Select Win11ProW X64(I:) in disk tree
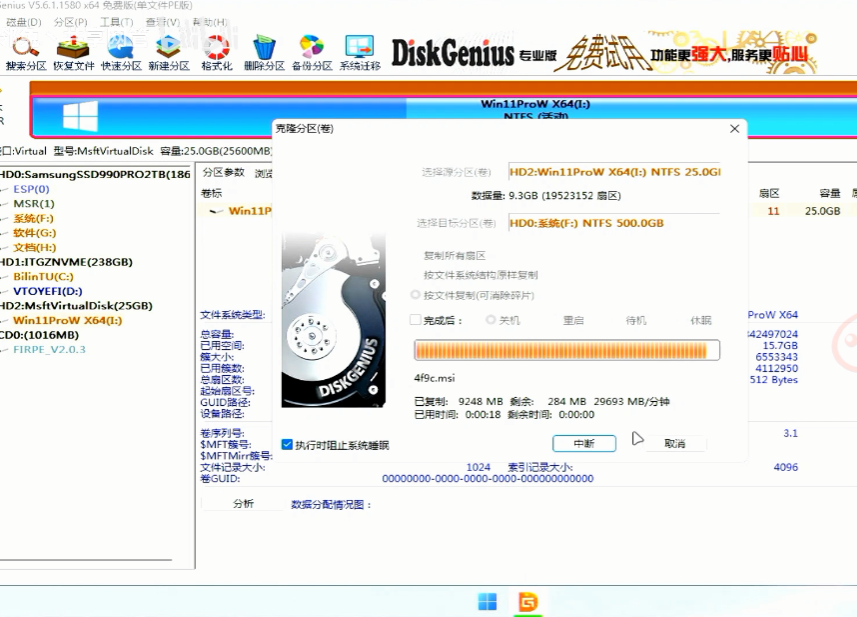857x617 pixels. (x=68, y=321)
